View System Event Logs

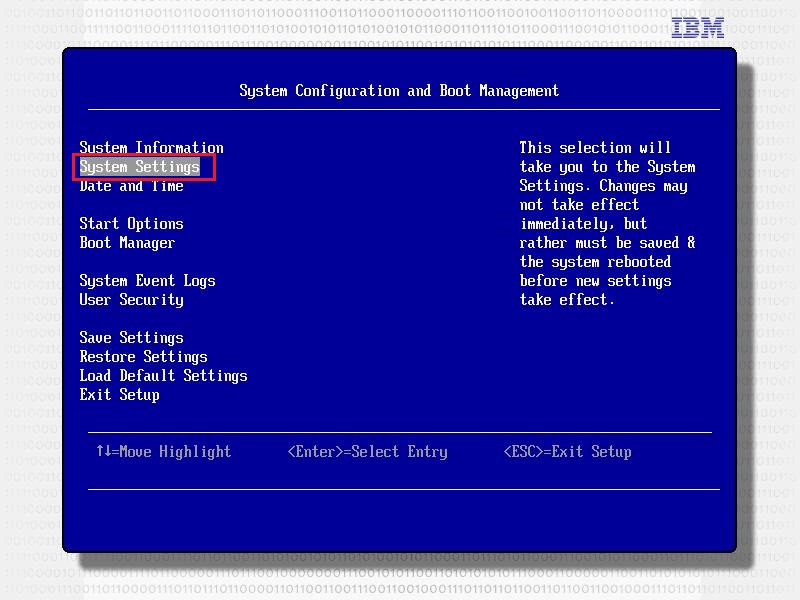147,281
